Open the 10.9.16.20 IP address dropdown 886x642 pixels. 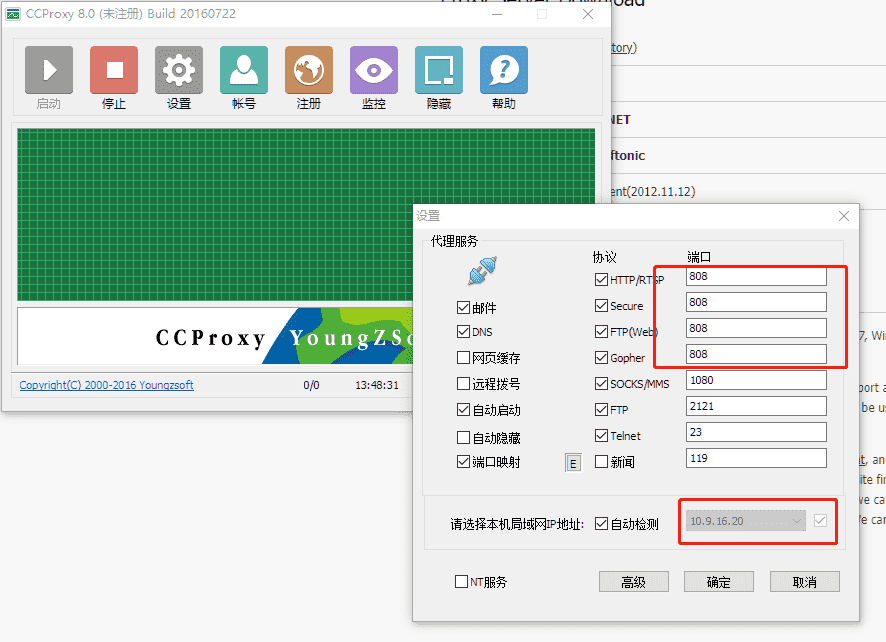(746, 521)
